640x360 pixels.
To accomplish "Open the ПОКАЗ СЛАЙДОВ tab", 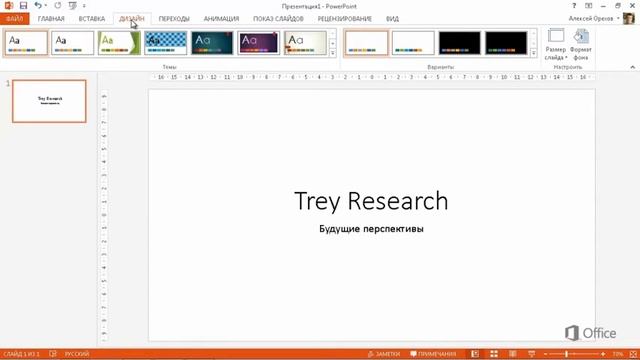I will pos(278,19).
